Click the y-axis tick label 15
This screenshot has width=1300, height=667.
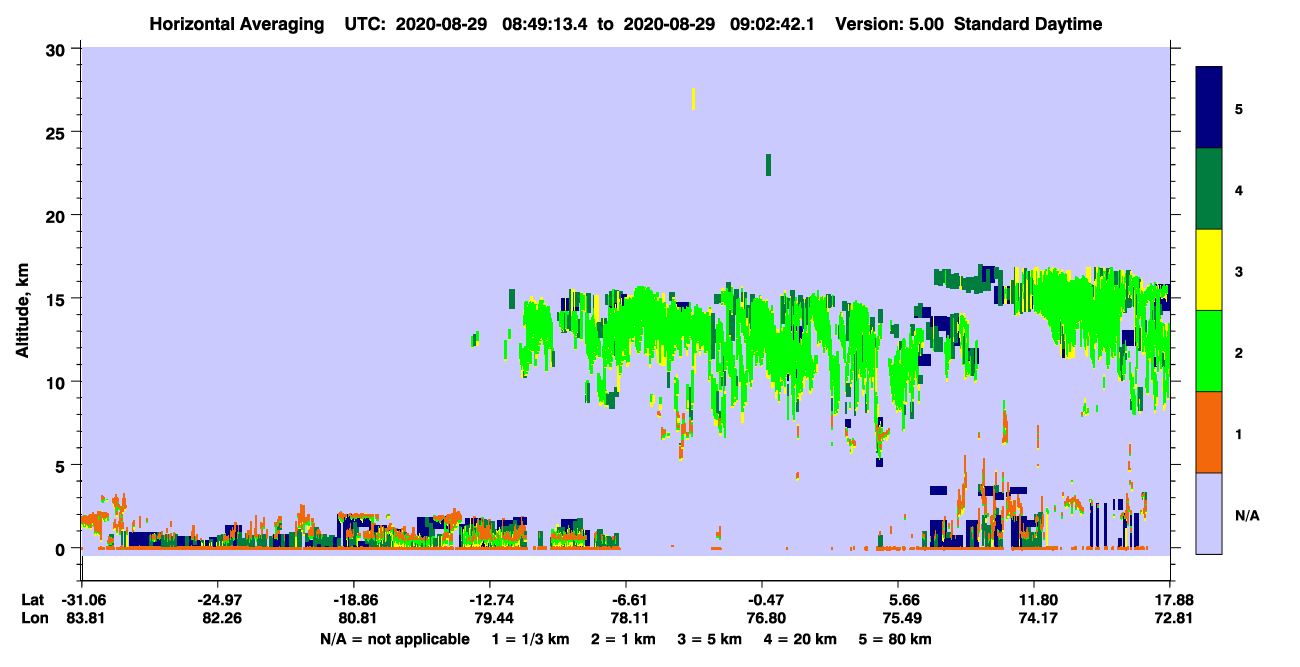tap(58, 299)
